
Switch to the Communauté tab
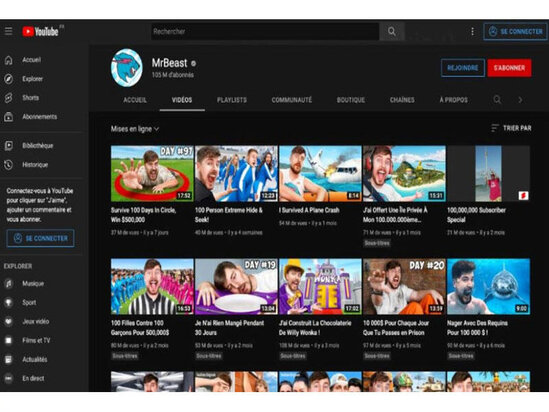click(292, 100)
